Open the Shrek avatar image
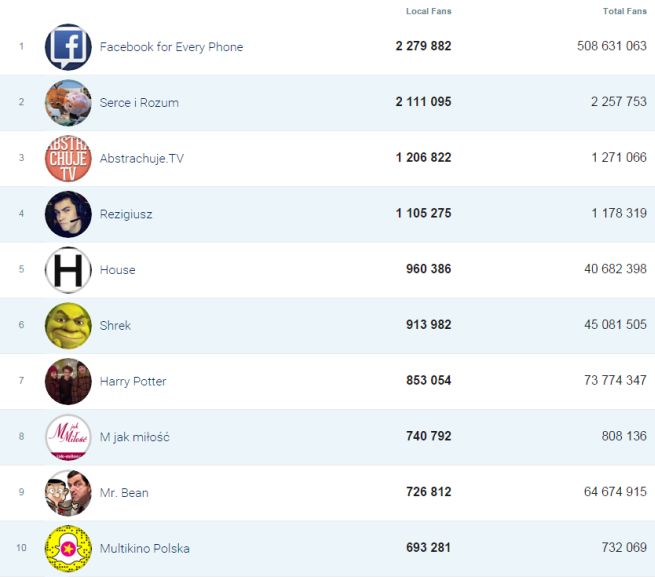Viewport: 655px width, 577px height. point(68,325)
